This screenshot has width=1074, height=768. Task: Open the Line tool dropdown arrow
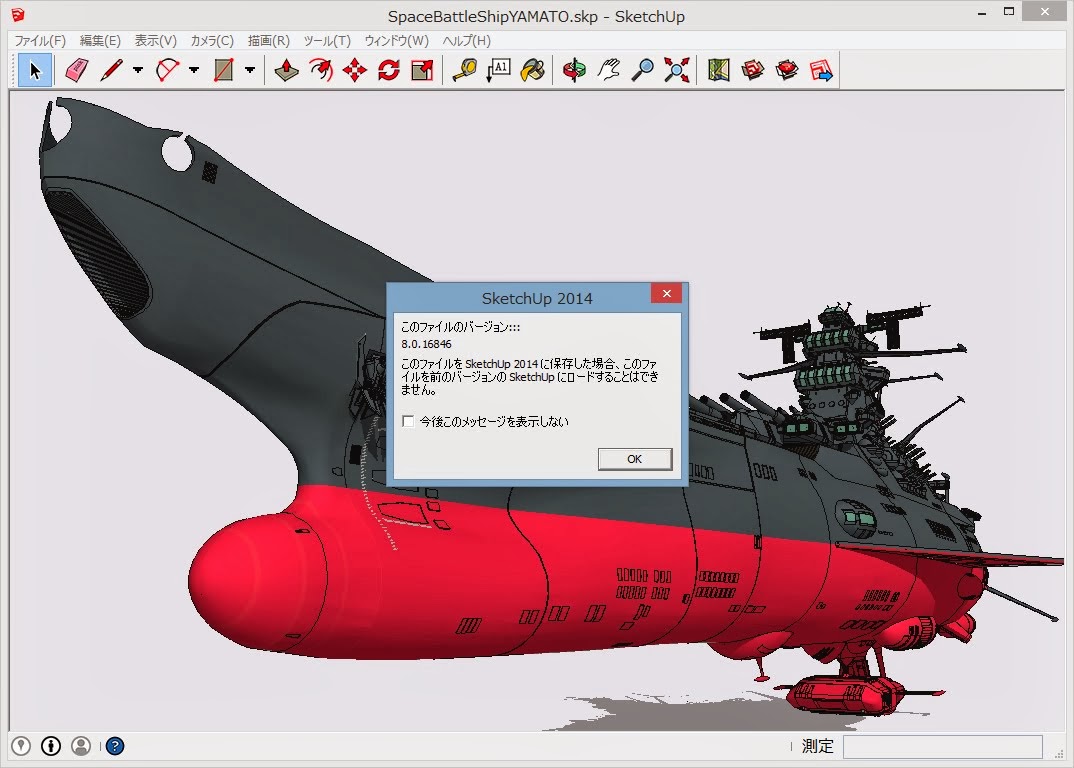tap(138, 70)
